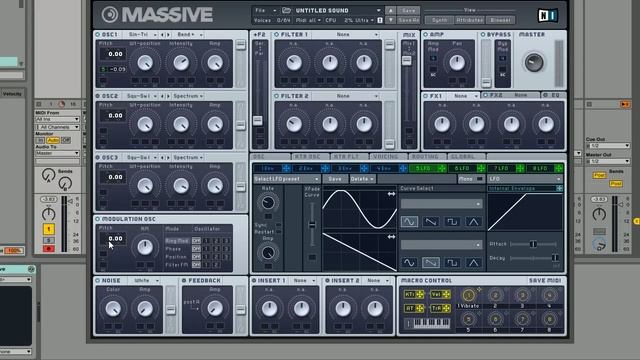Flip upper LFO curve horizontal arrow

[x=391, y=194]
